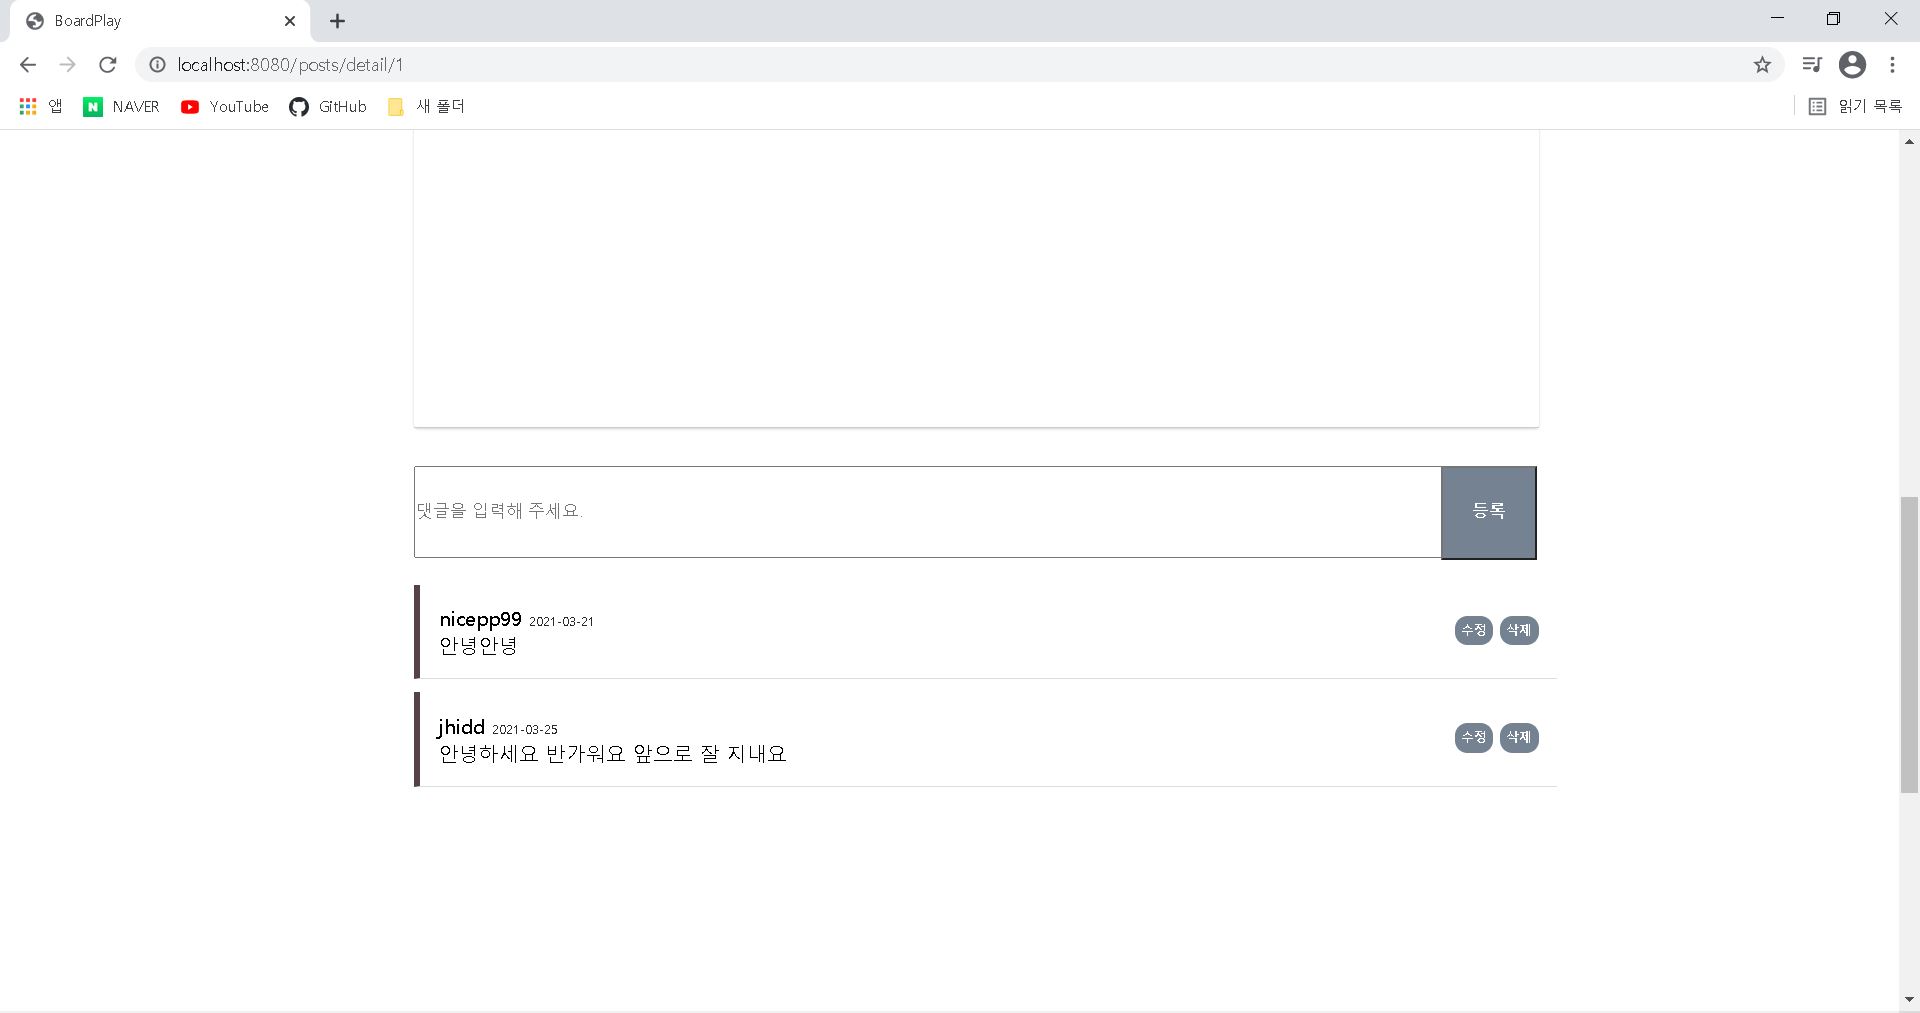Navigate forward with the forward arrow
This screenshot has width=1920, height=1013.
pyautogui.click(x=68, y=64)
